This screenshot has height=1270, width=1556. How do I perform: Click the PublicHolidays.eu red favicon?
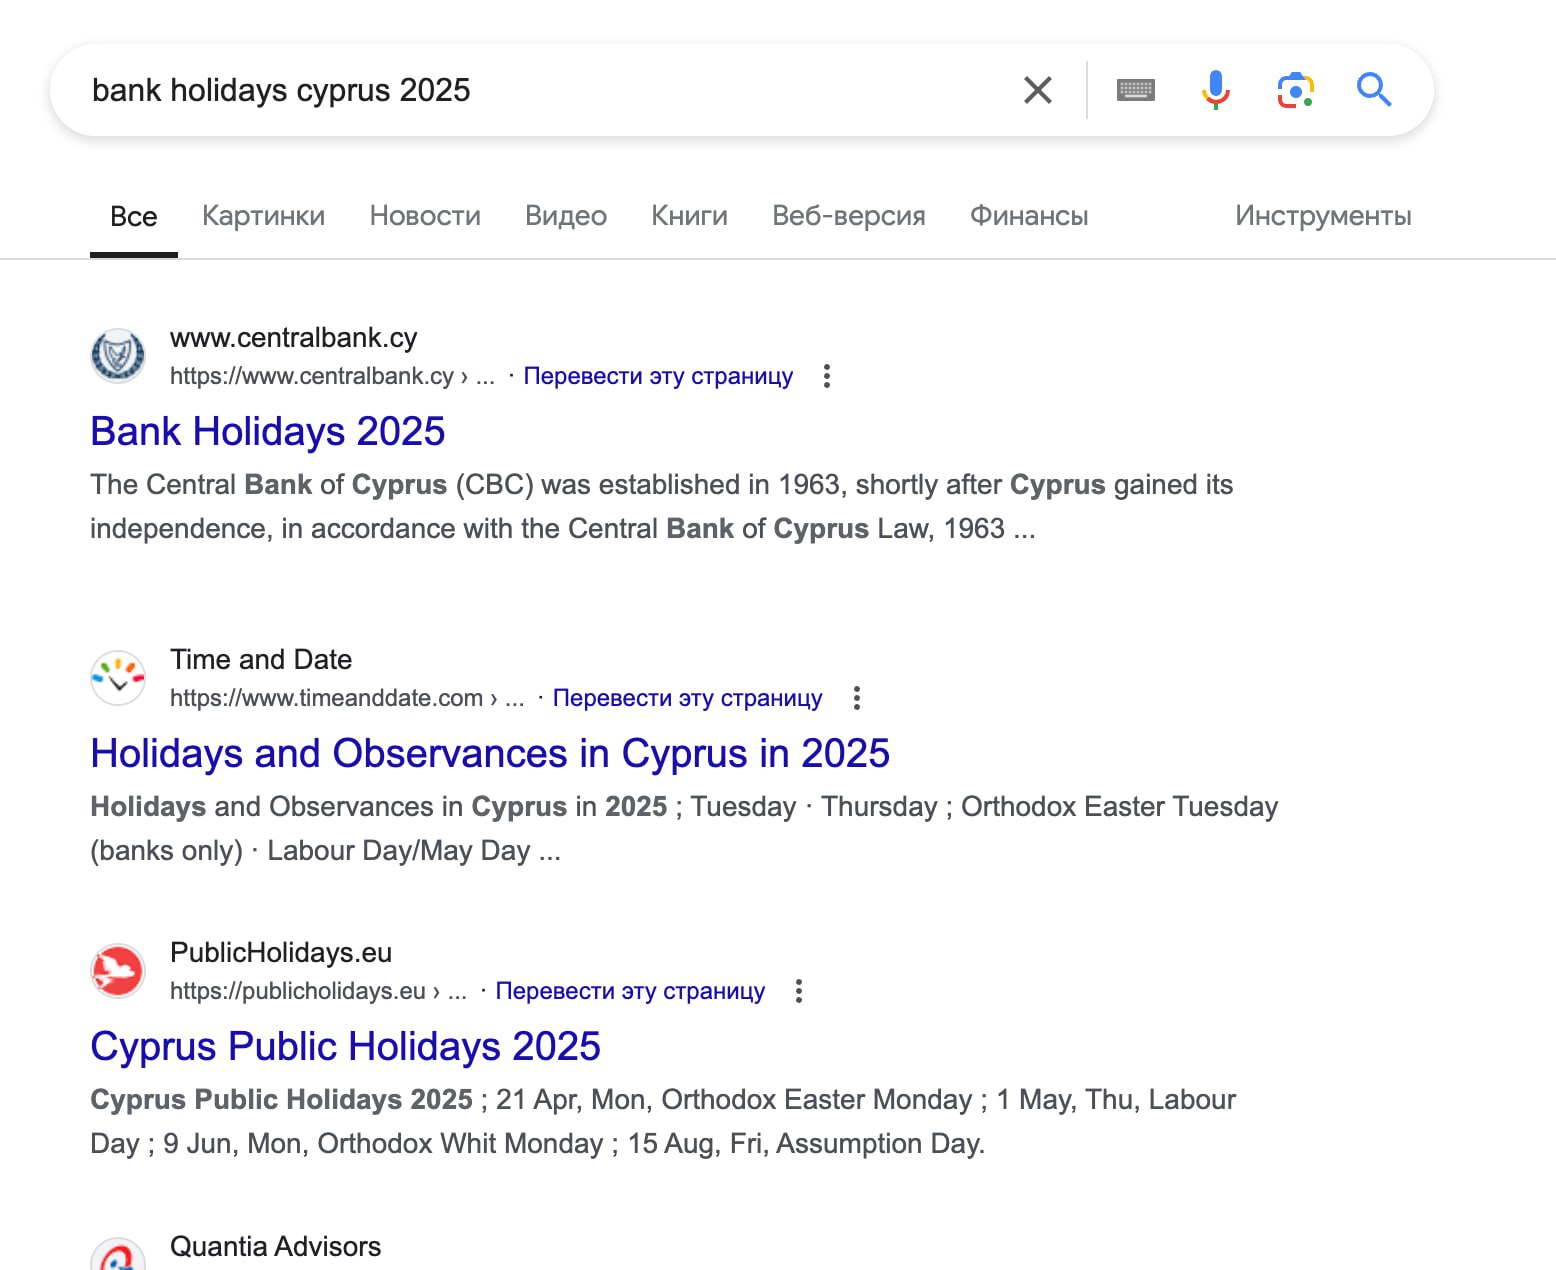[118, 971]
